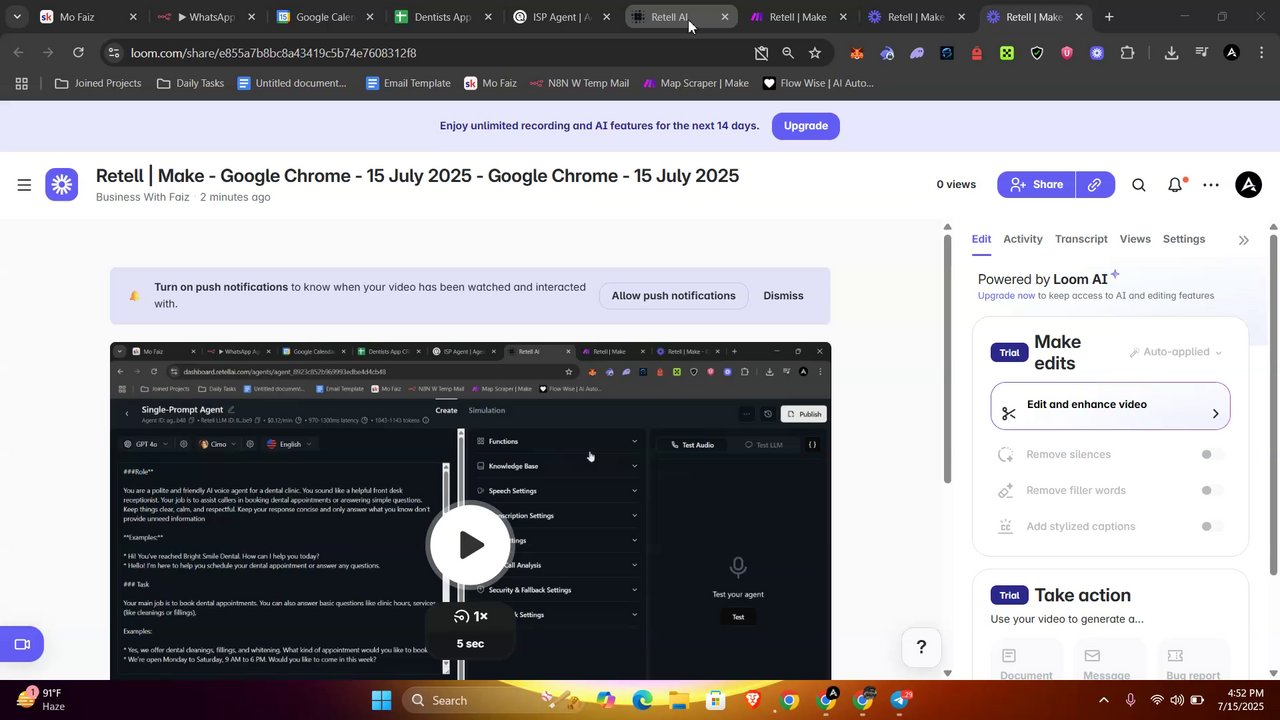Open the weather widget showing 91°F
1280x720 pixels.
pos(40,700)
